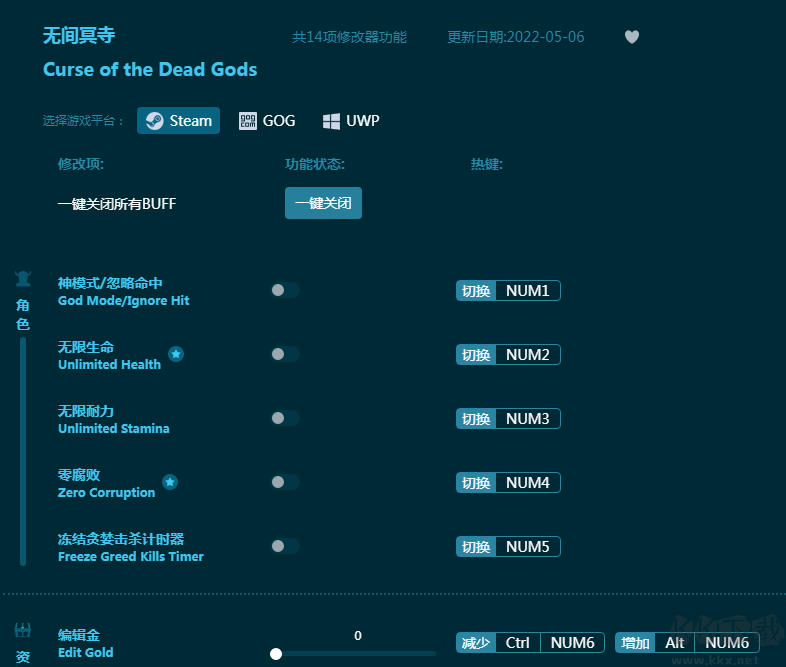Click the 切换 NUM5 hotkey box

tap(508, 547)
